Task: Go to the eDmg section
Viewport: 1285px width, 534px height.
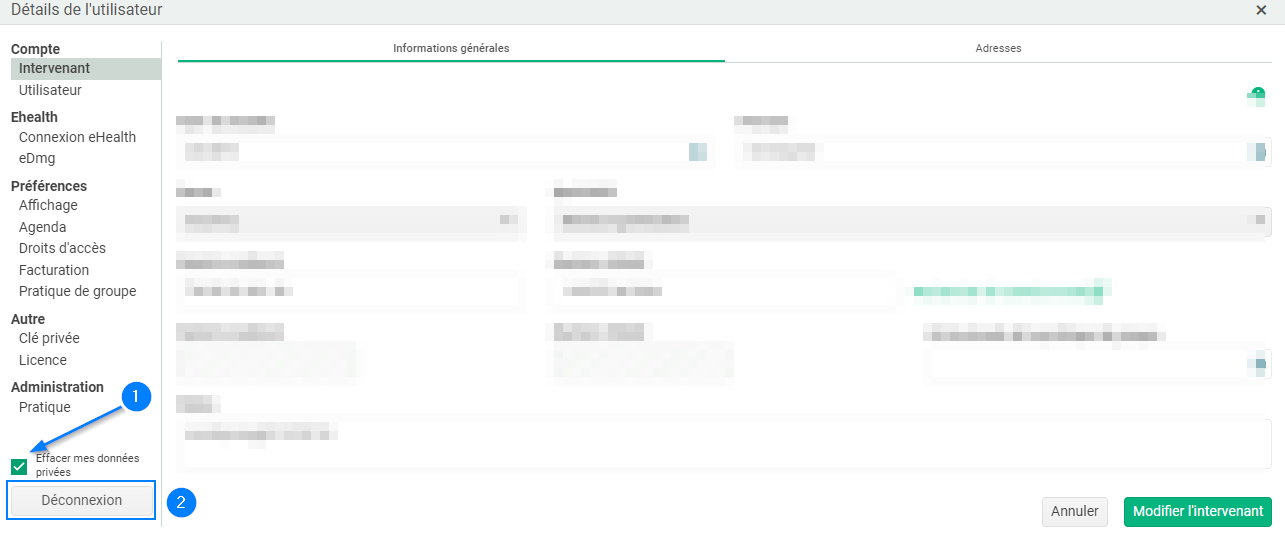Action: (x=37, y=158)
